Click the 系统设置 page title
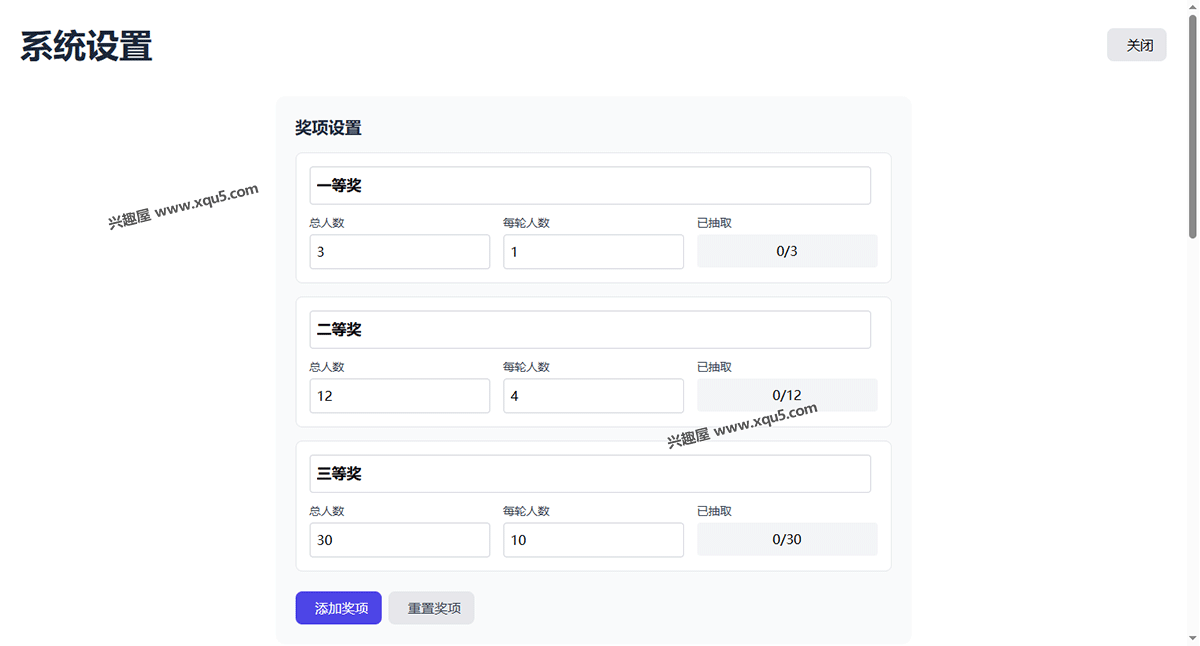The height and width of the screenshot is (646, 1200). coord(87,47)
